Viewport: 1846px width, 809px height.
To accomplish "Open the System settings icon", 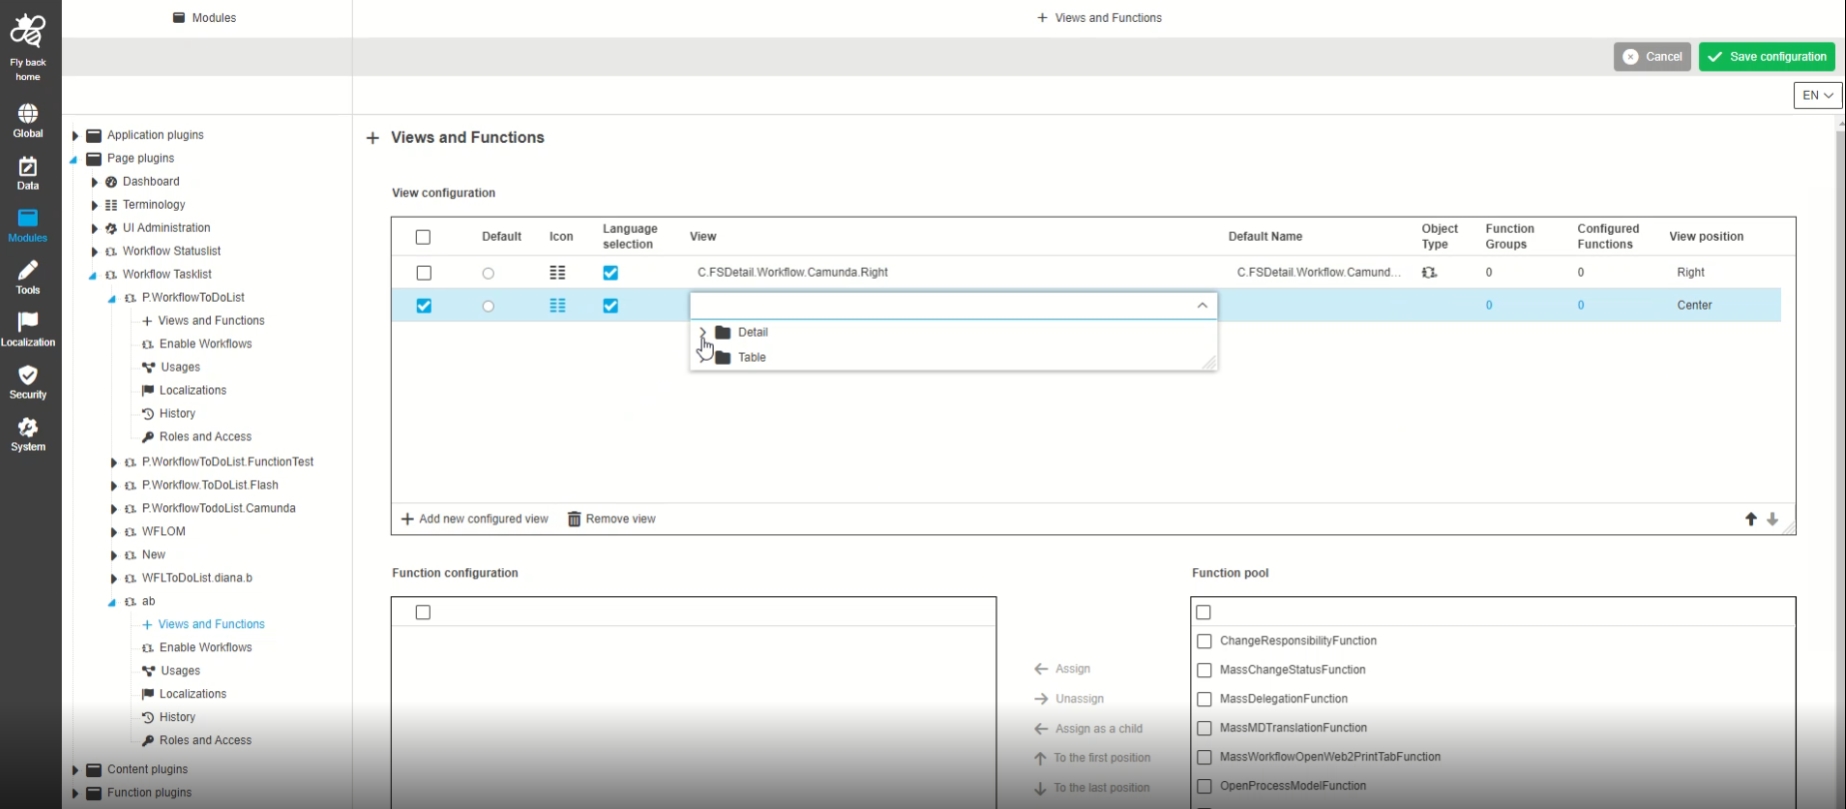I will tap(28, 433).
